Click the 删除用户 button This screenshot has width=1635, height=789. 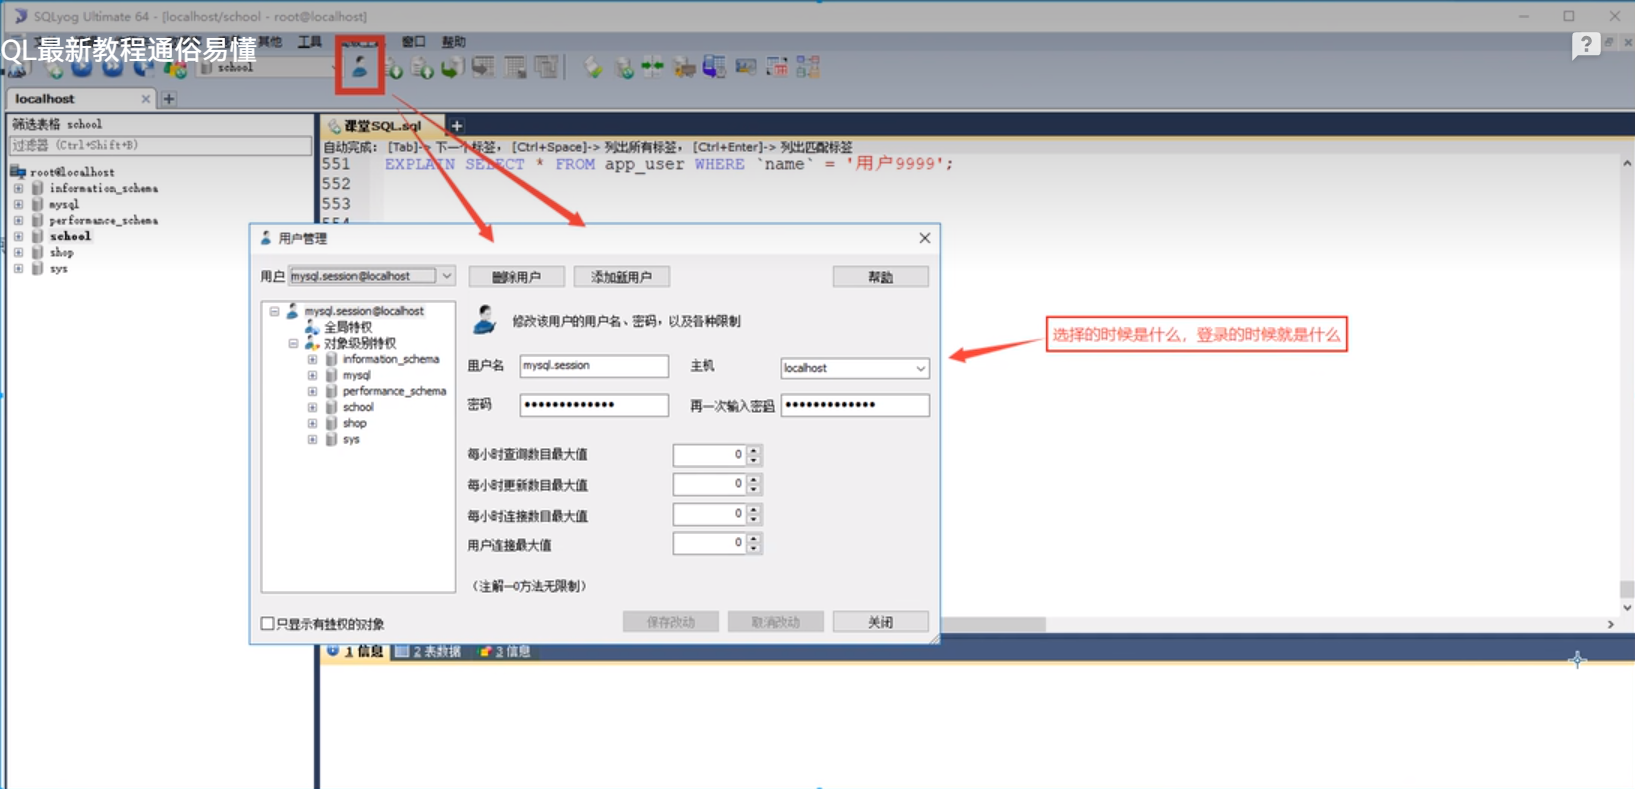click(x=516, y=277)
